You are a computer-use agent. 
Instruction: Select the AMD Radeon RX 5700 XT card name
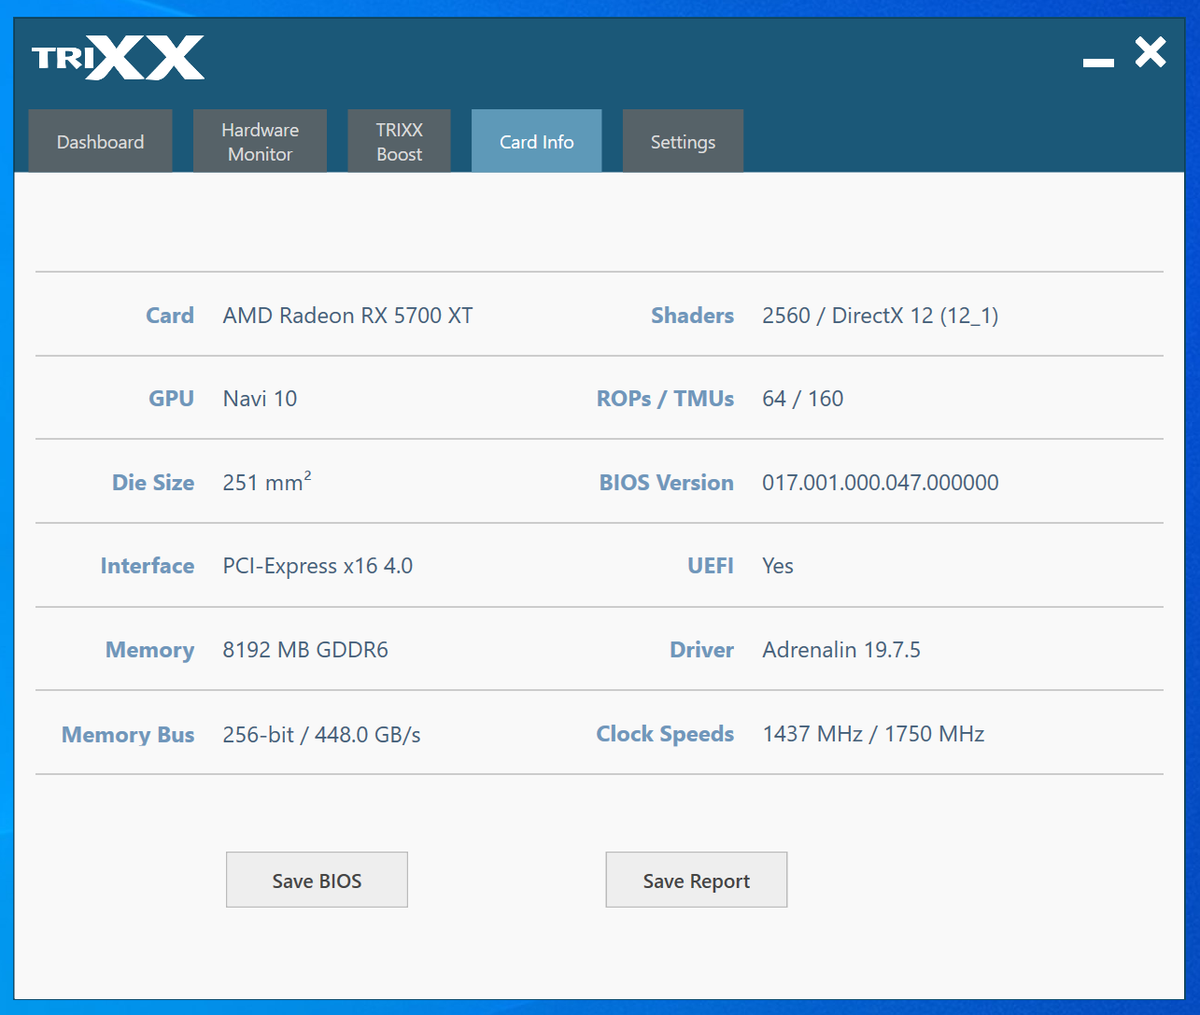[348, 315]
